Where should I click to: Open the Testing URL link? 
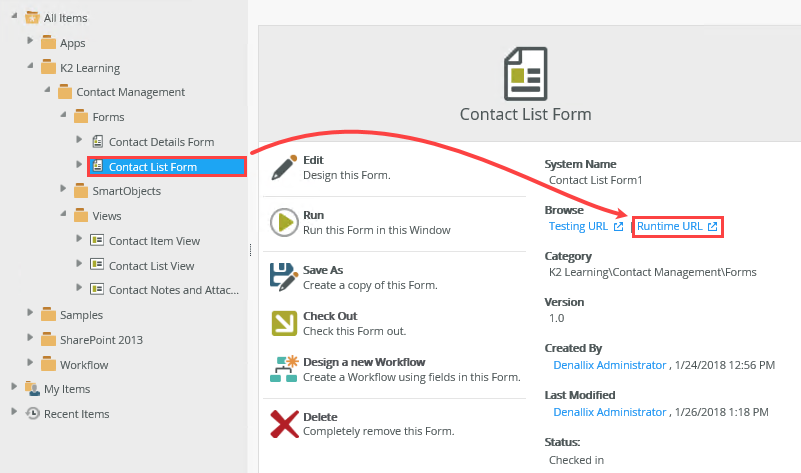(x=579, y=227)
